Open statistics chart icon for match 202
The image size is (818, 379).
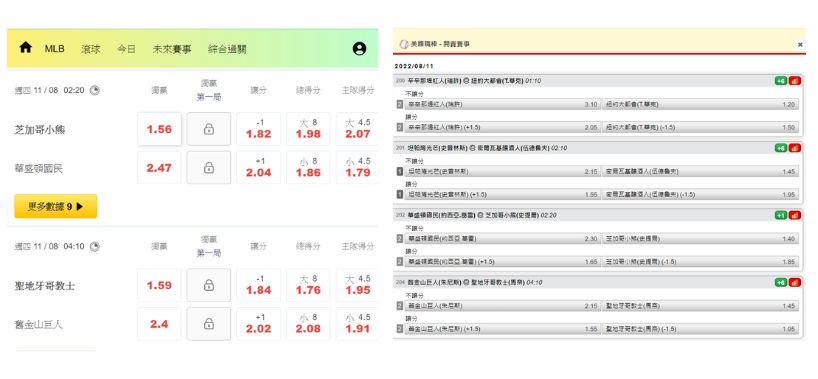[x=795, y=215]
